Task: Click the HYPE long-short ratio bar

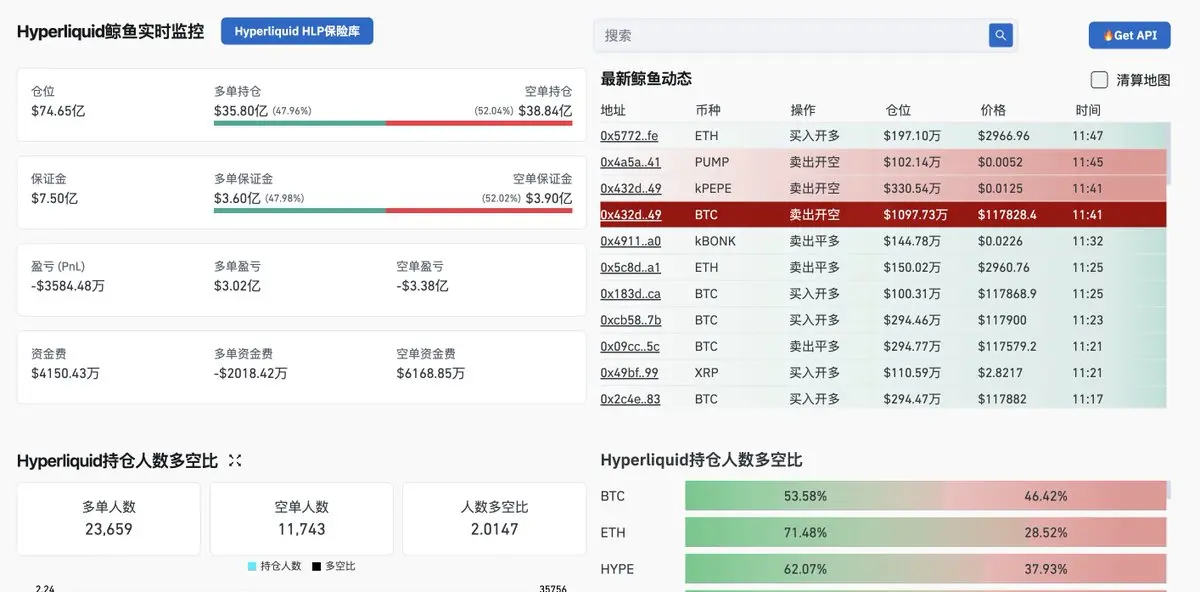Action: (926, 569)
